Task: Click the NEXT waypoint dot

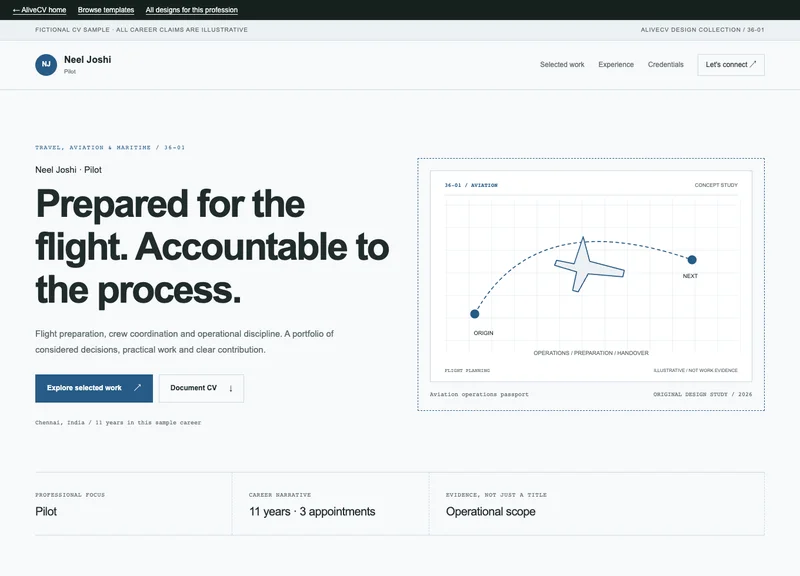Action: [692, 260]
